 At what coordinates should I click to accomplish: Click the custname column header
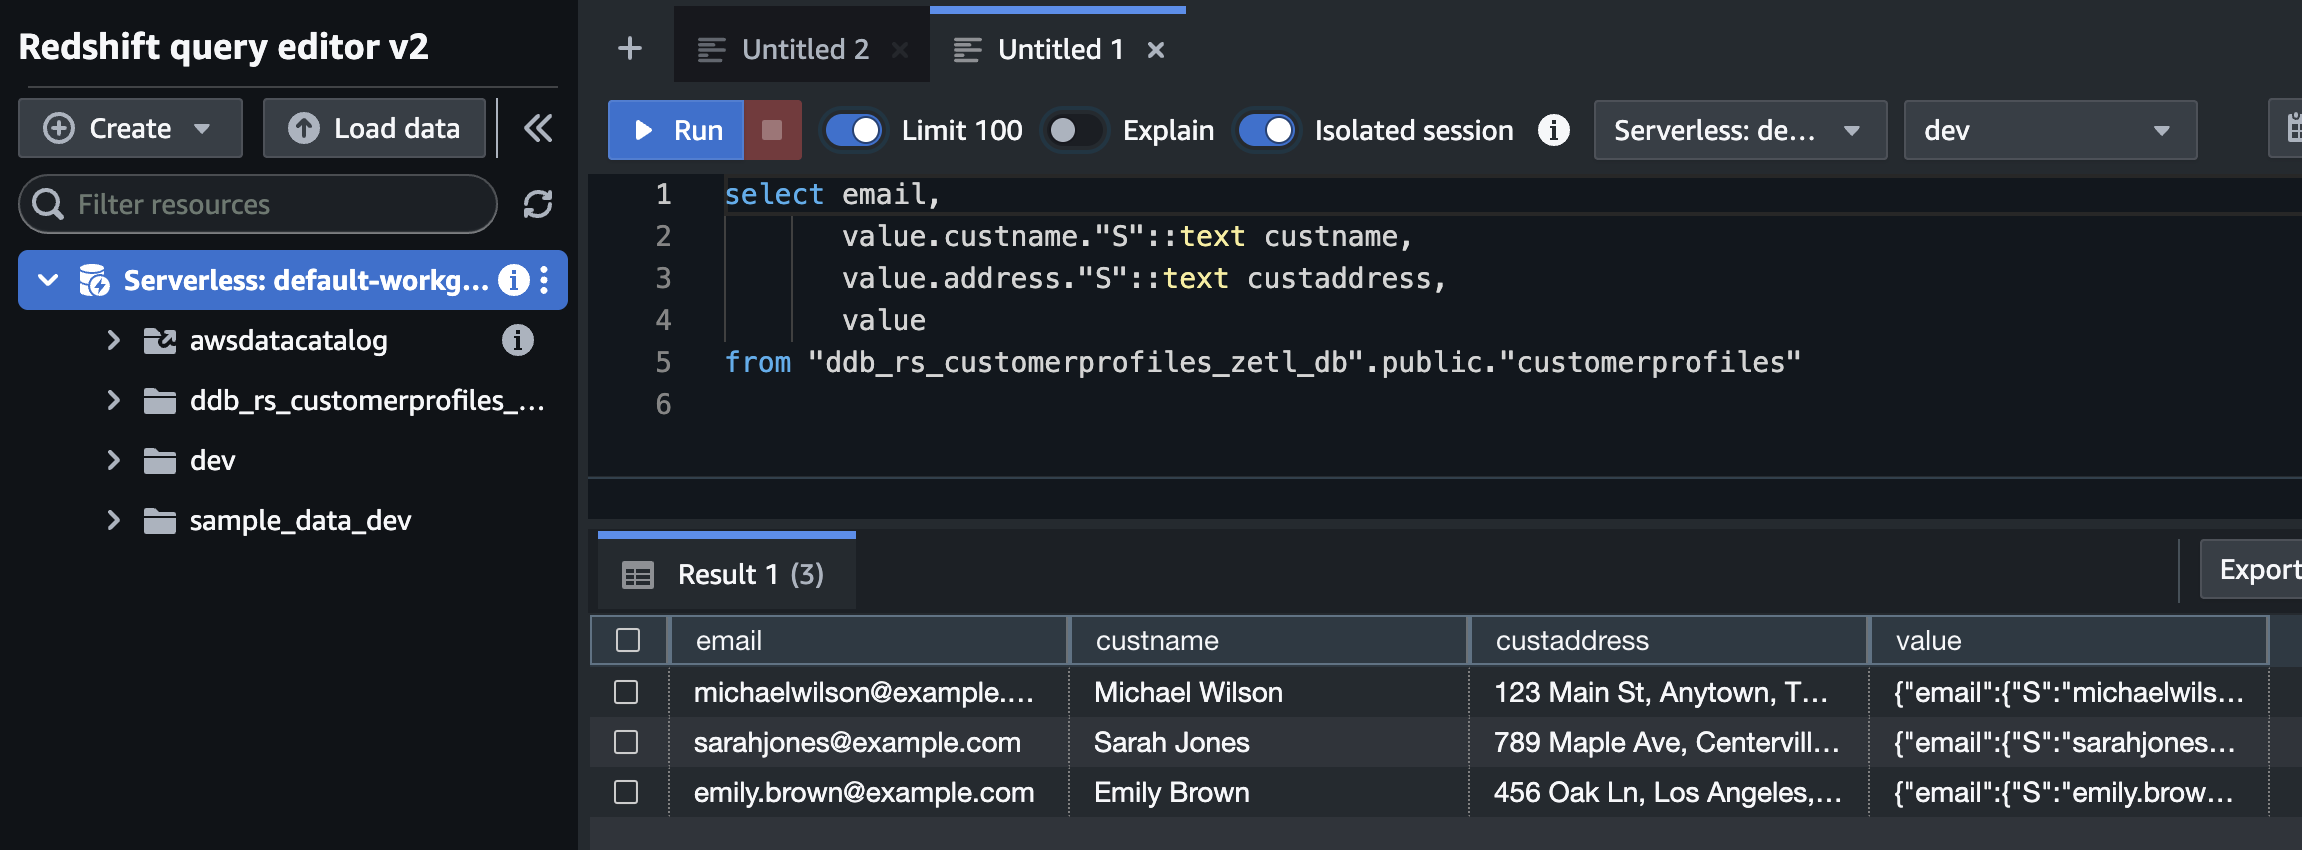1268,640
